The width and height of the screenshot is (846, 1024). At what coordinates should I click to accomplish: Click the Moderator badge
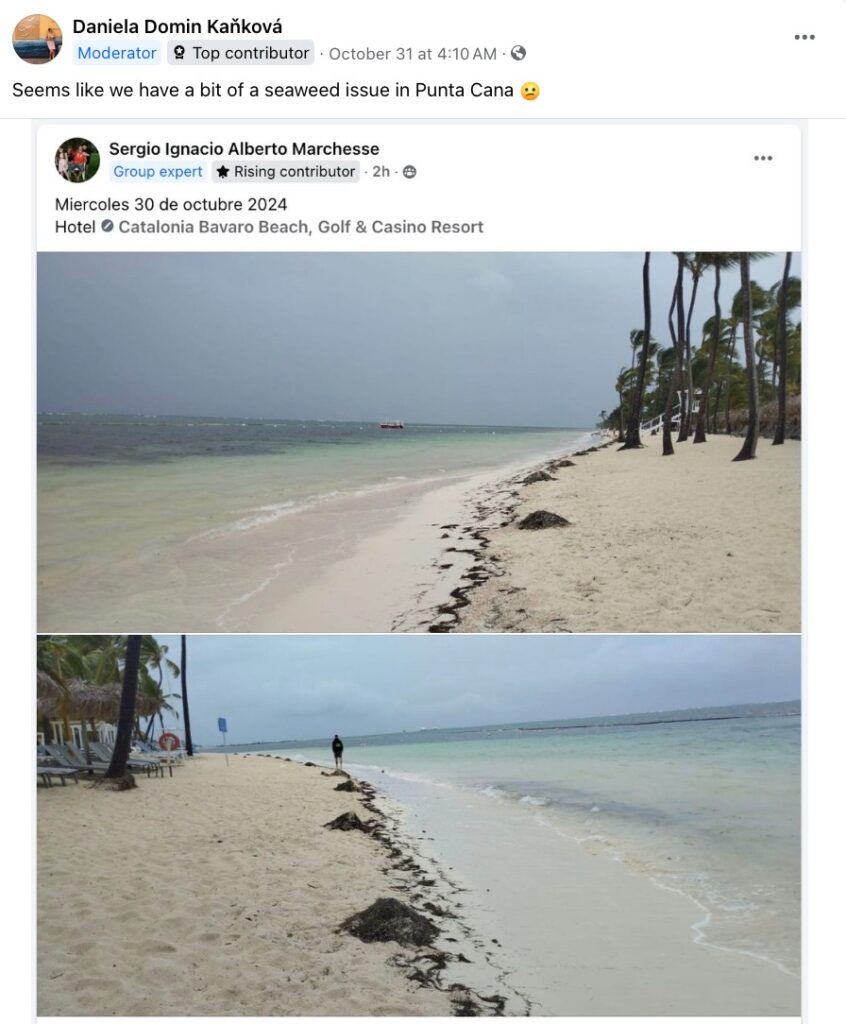click(x=117, y=53)
